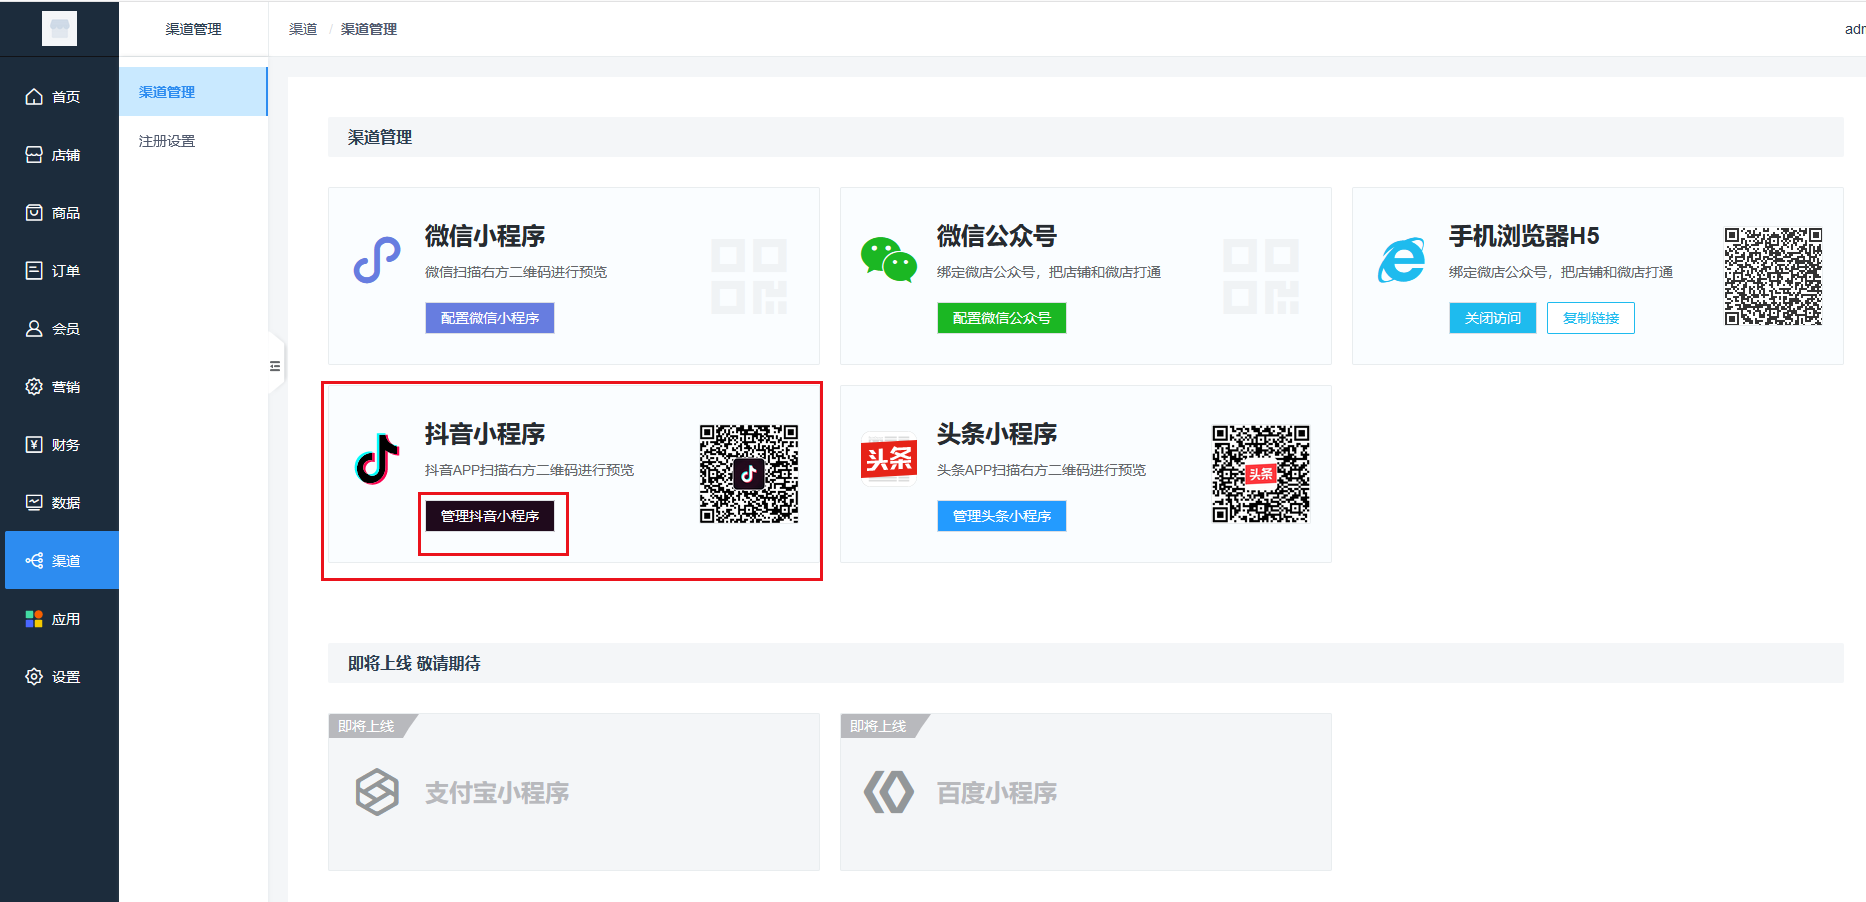Click the browser H5 'e' icon
Viewport: 1866px width, 902px height.
1401,261
